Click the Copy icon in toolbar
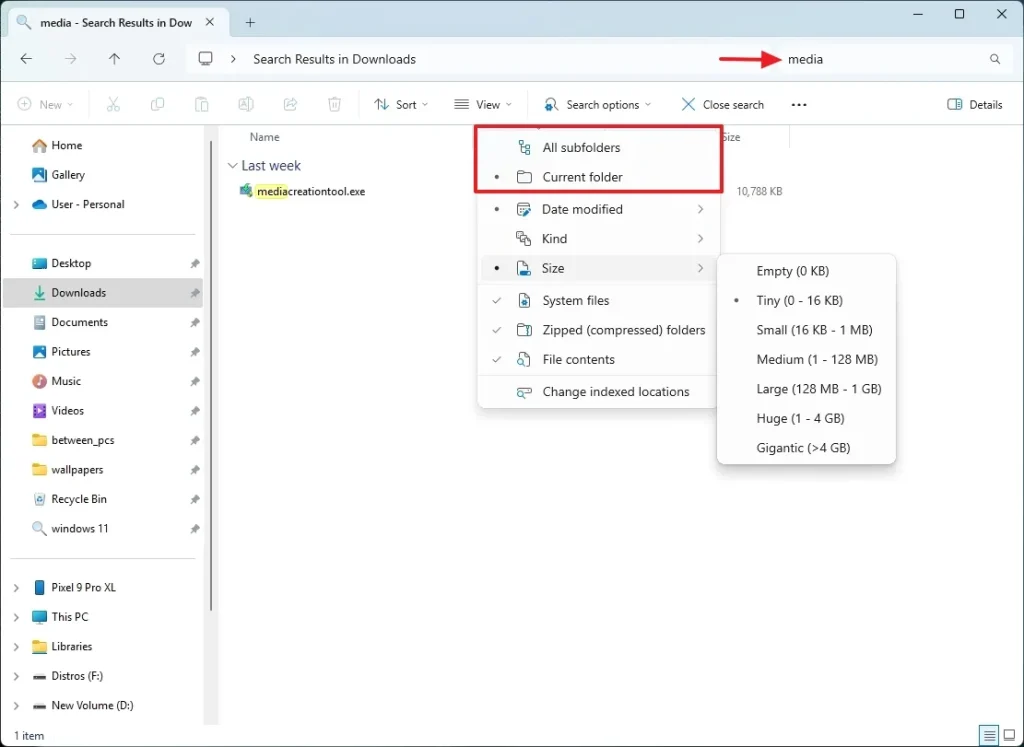Screen dimensions: 1024x747 (x=157, y=104)
